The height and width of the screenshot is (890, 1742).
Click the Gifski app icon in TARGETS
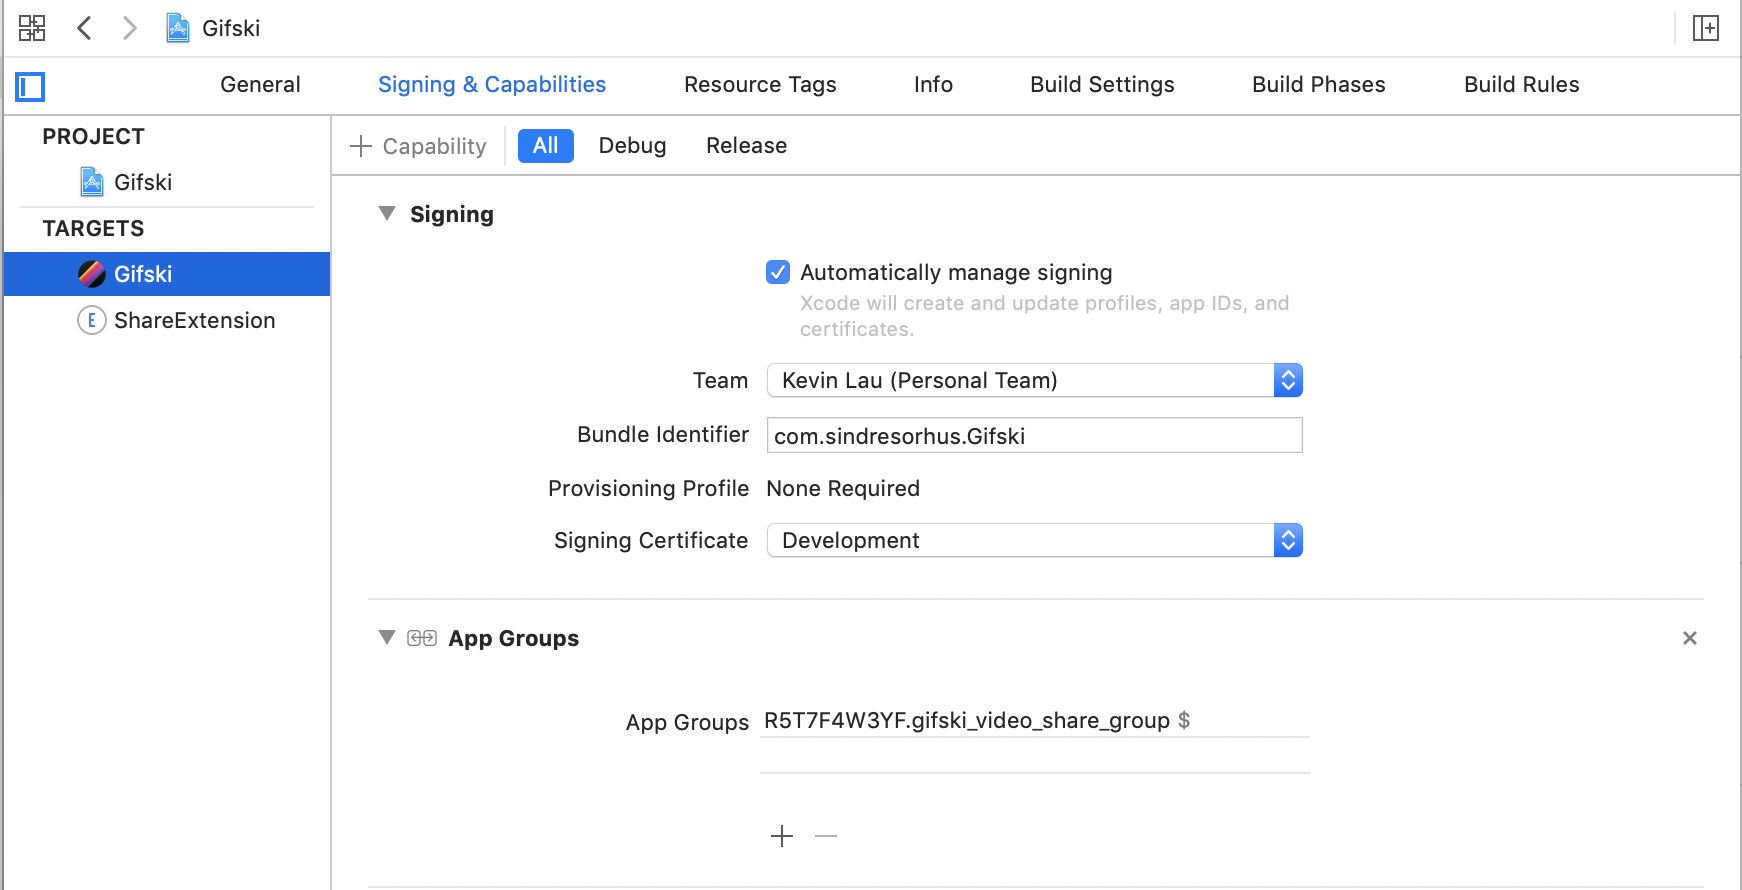click(92, 274)
